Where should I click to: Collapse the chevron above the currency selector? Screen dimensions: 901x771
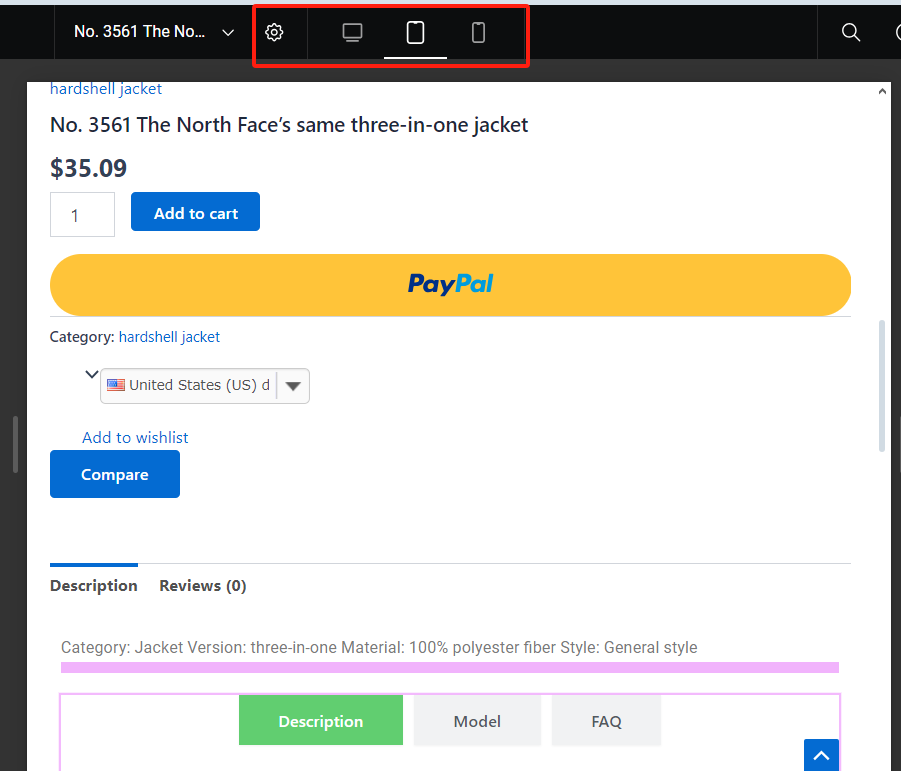(x=91, y=373)
